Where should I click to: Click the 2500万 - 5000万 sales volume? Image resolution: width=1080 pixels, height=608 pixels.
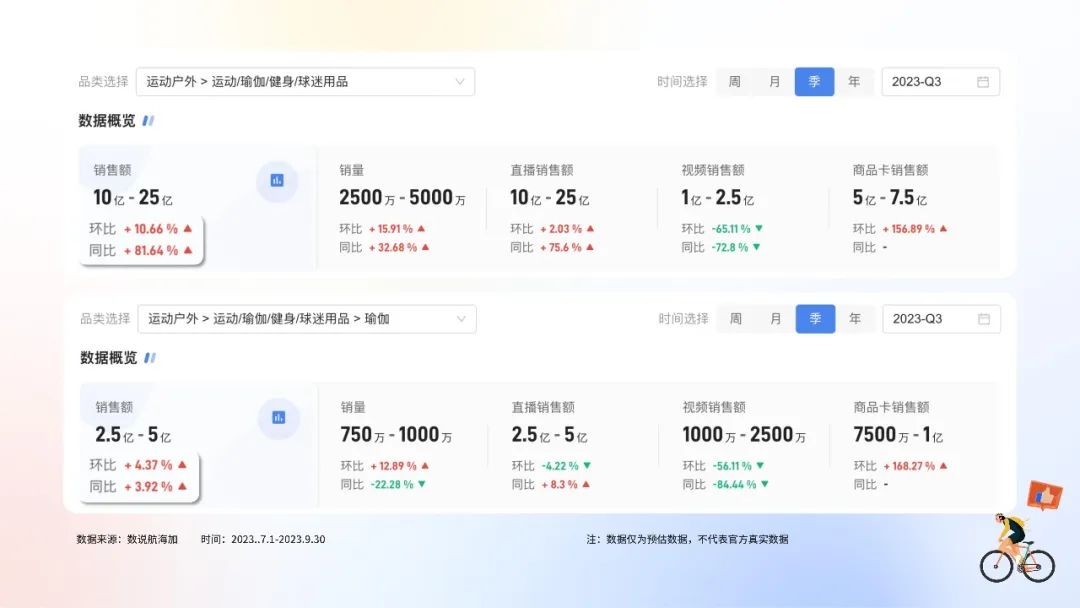click(x=402, y=198)
